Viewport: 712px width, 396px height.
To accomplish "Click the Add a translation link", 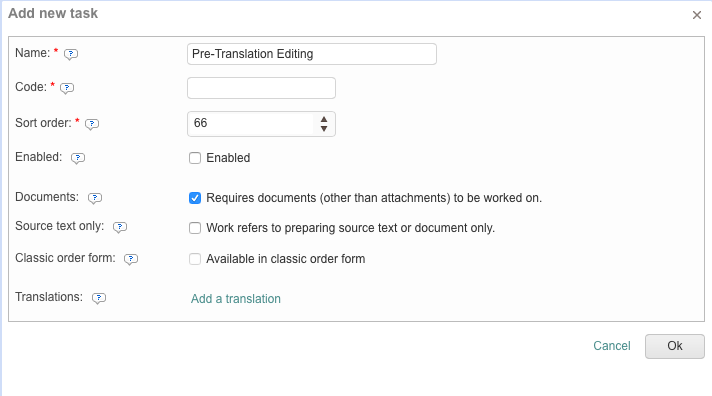I will tap(236, 299).
